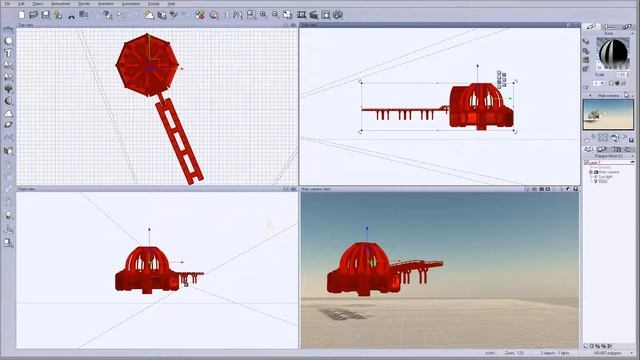Select Sun light in the layer tree
The width and height of the screenshot is (640, 360).
tap(606, 177)
